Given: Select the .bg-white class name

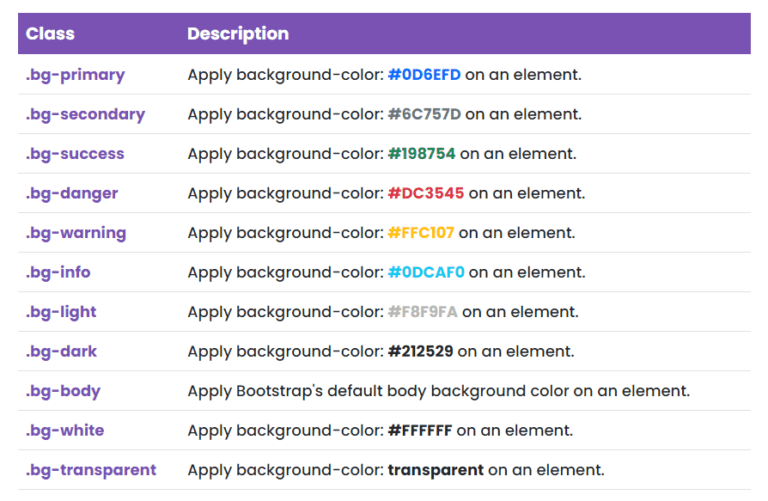Looking at the screenshot, I should pos(65,430).
